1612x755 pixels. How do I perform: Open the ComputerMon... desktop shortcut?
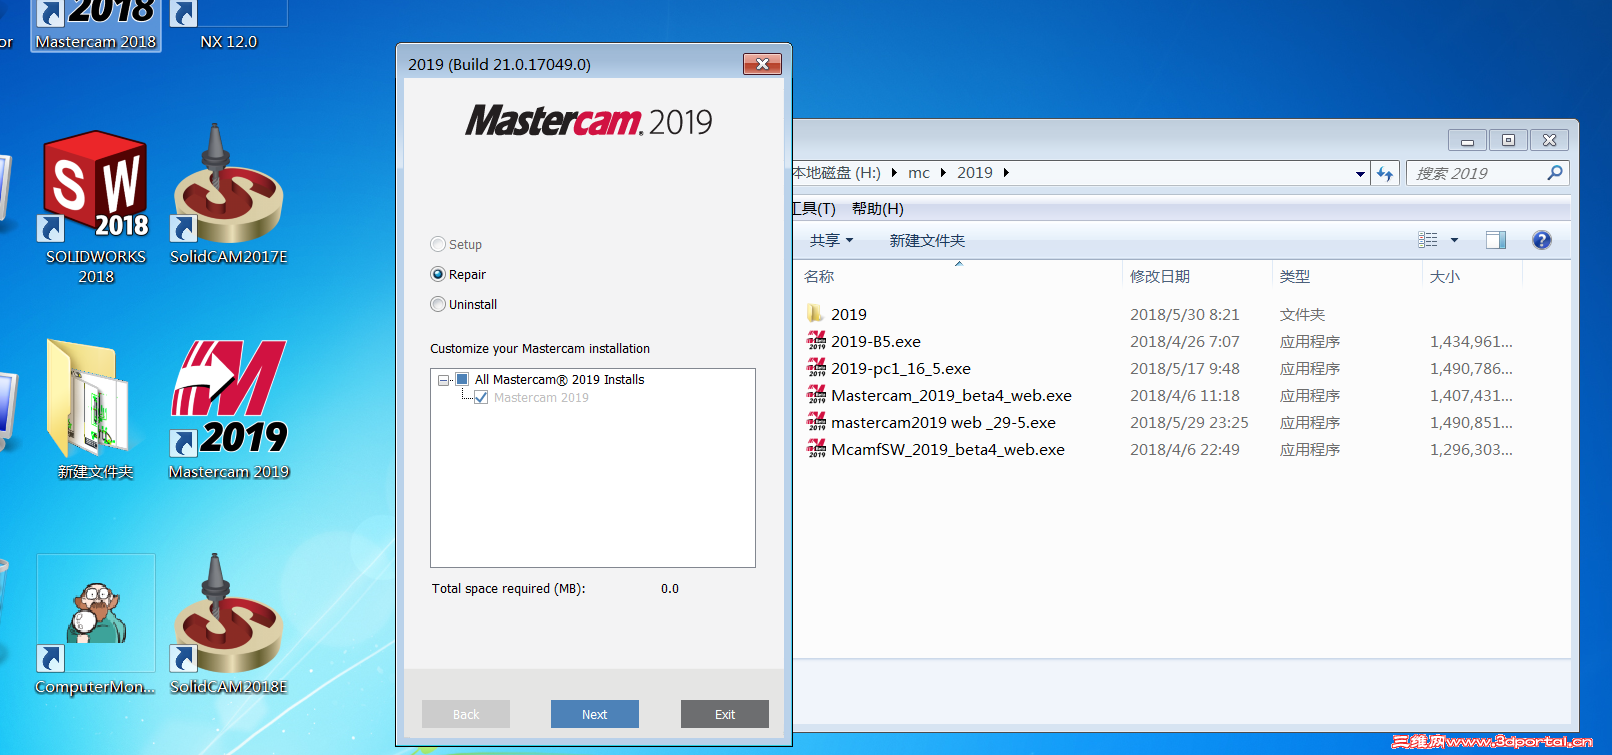(95, 625)
